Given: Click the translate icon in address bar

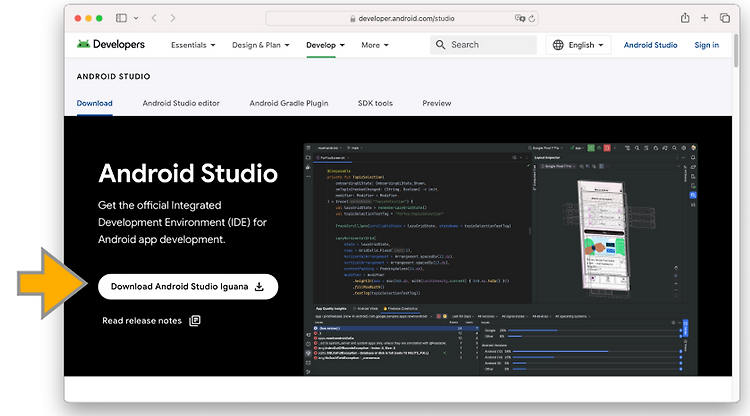Looking at the screenshot, I should (519, 18).
